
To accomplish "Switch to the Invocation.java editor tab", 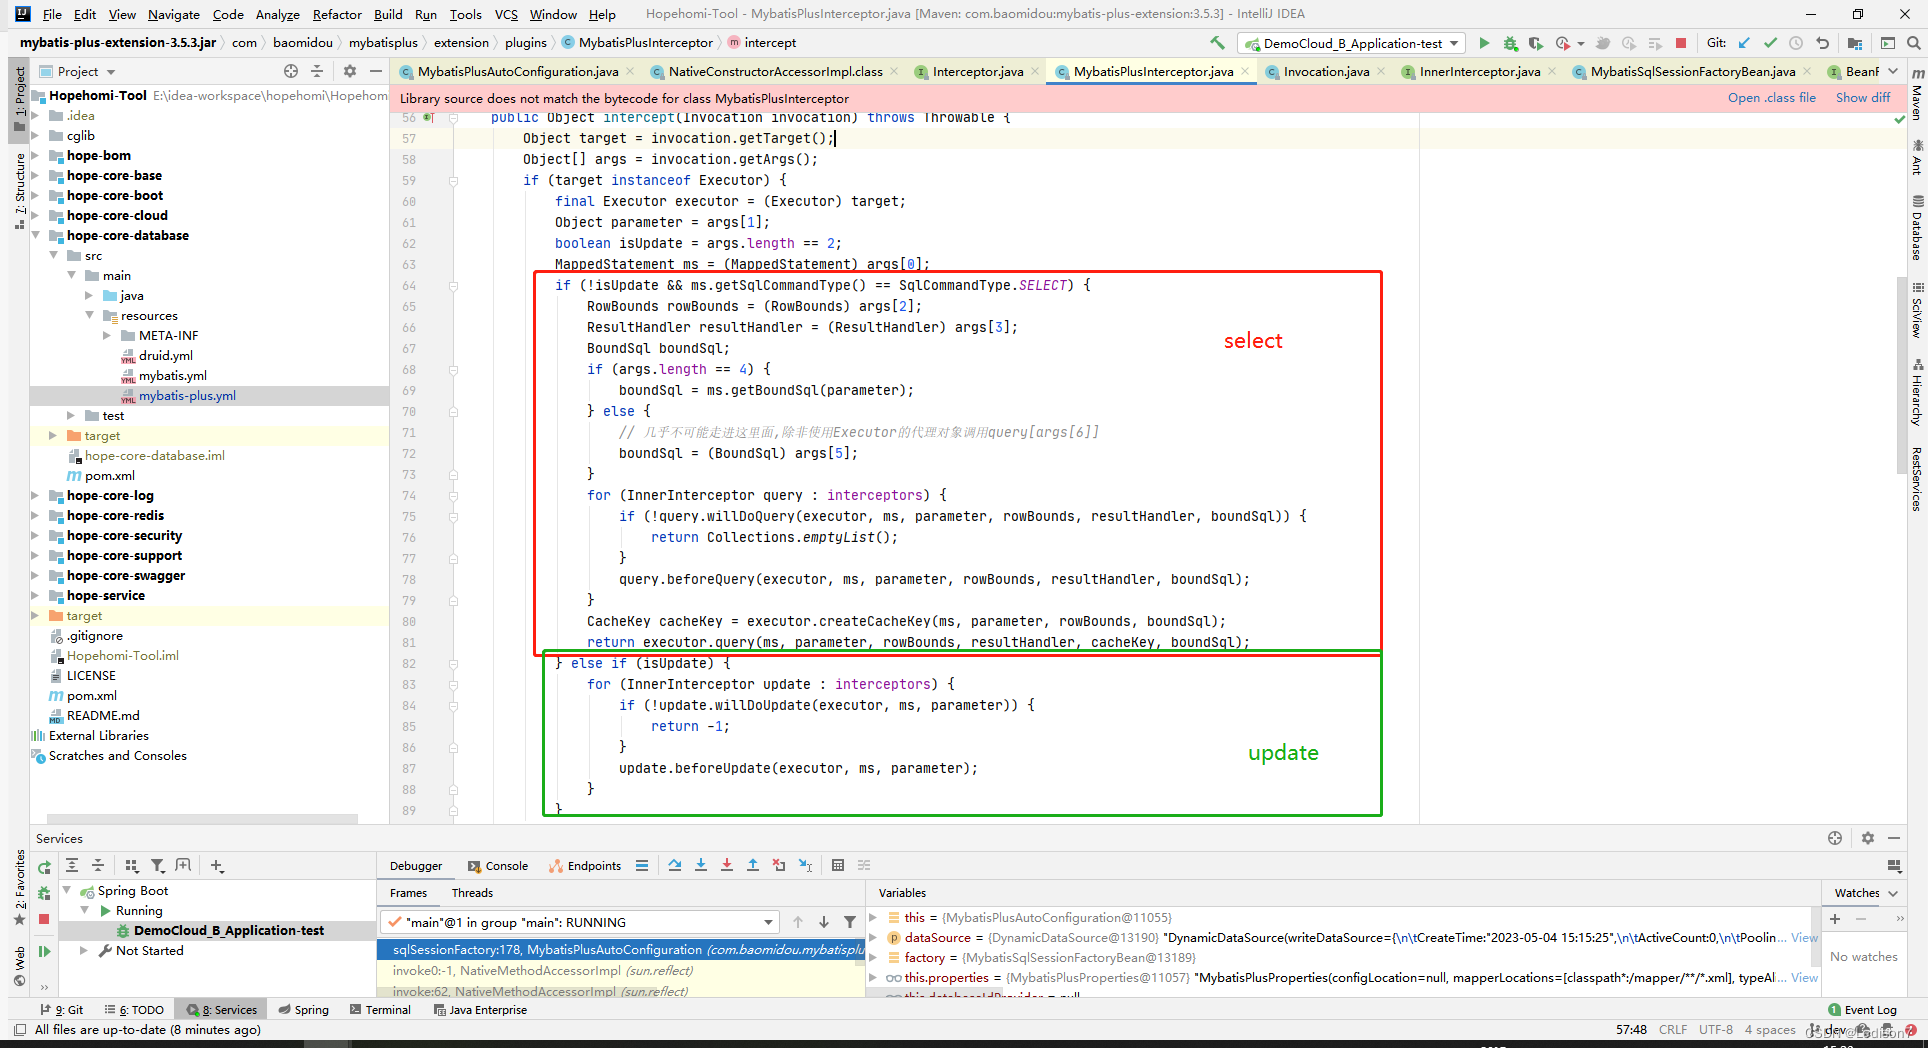I will [x=1326, y=71].
